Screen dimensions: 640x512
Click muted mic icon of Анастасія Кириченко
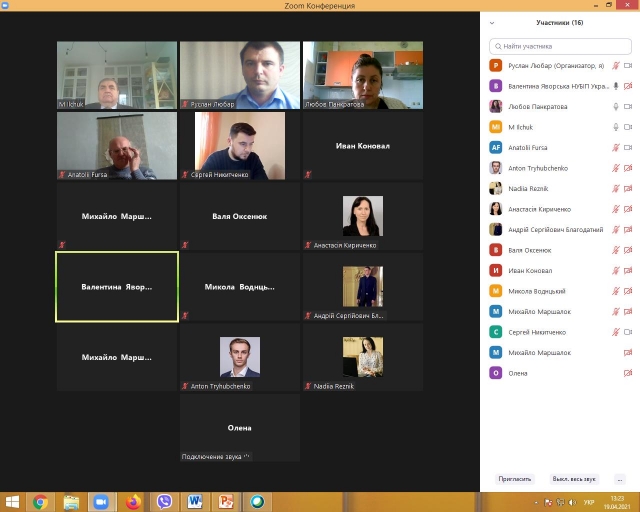[616, 209]
